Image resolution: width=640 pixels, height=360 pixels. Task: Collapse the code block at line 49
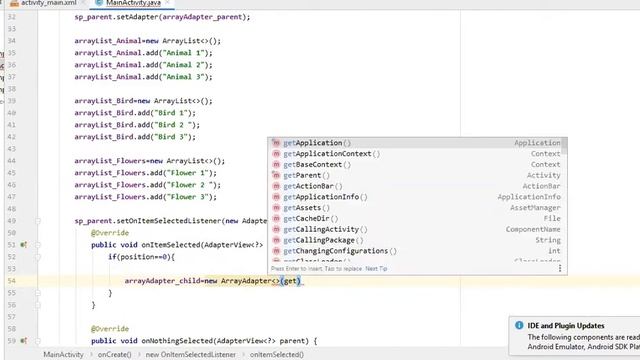[38, 221]
